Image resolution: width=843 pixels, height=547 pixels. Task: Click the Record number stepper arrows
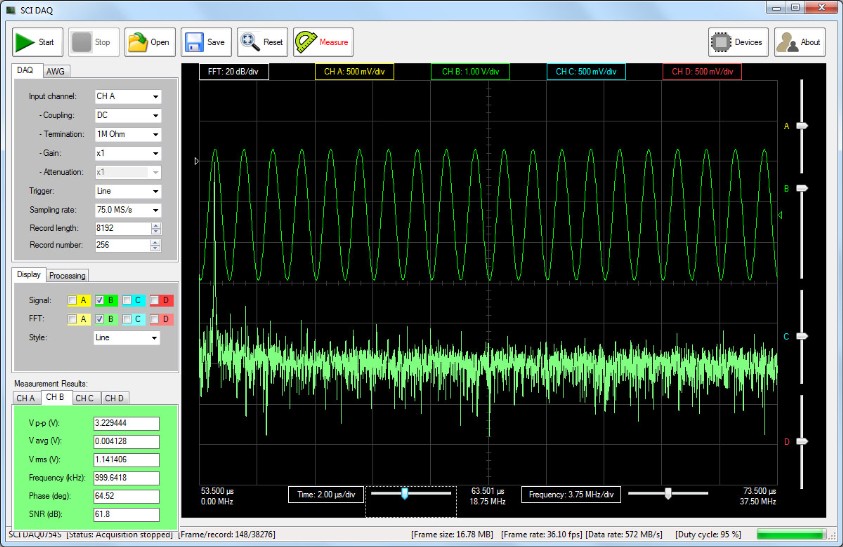coord(155,245)
